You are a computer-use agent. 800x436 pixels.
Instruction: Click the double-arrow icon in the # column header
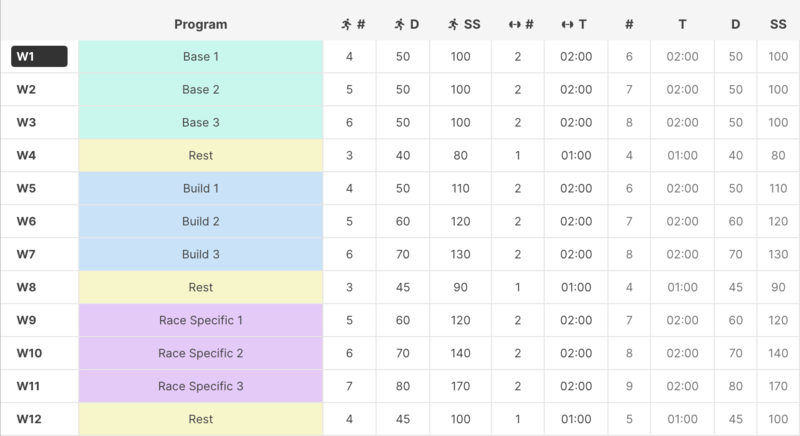pos(514,24)
